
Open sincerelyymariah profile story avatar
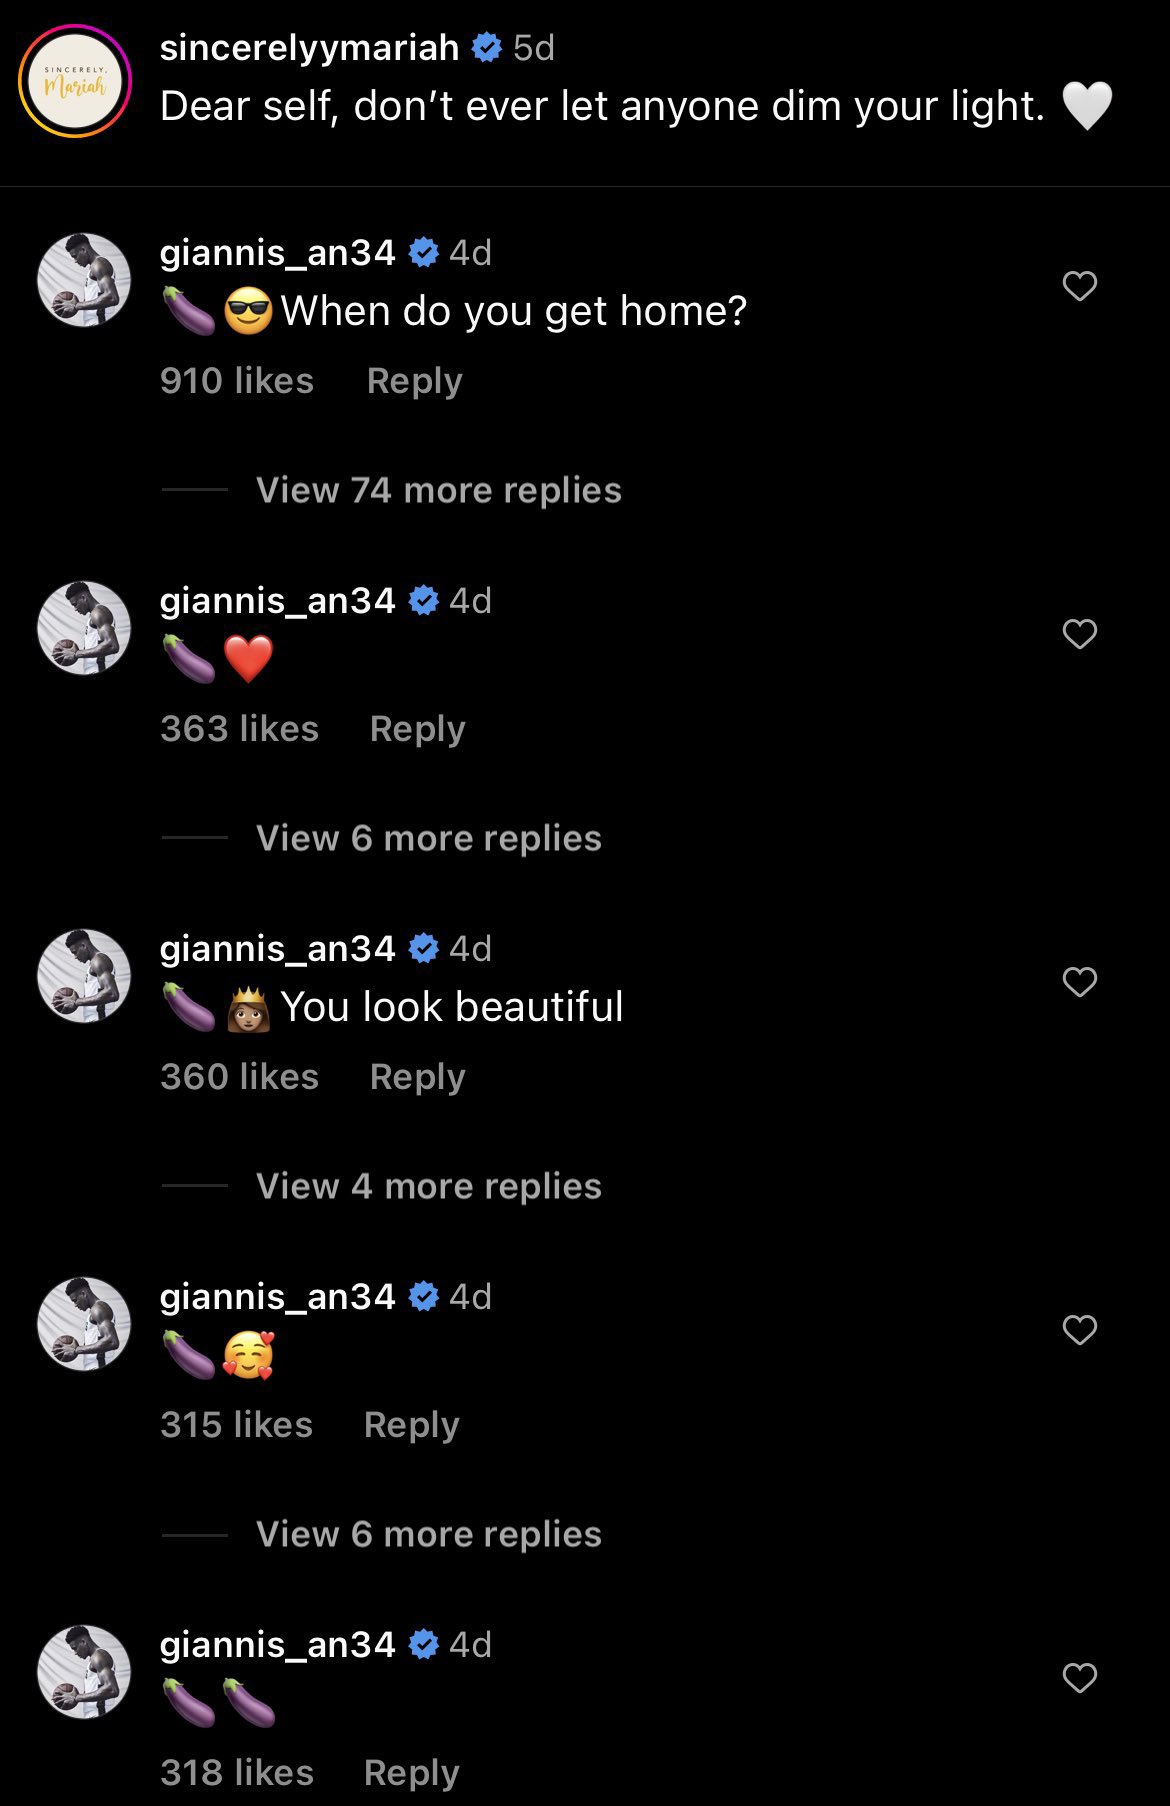(x=75, y=81)
